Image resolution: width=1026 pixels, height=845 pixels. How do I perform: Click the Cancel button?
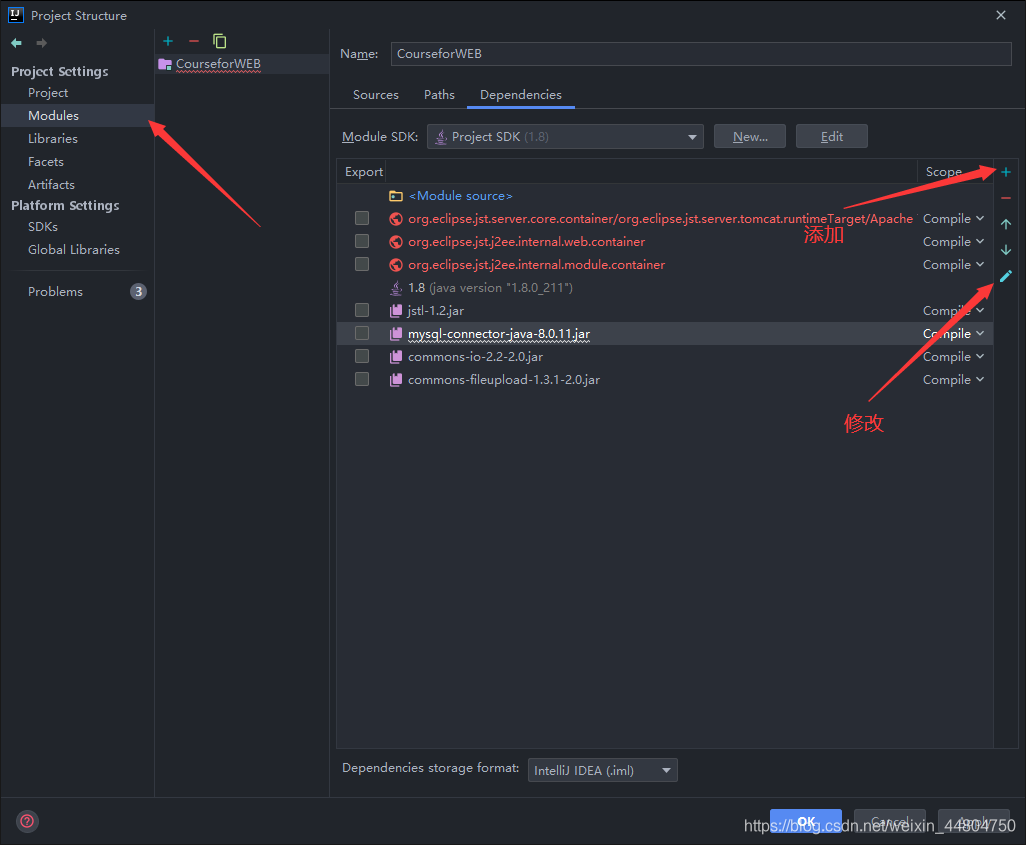pyautogui.click(x=890, y=821)
